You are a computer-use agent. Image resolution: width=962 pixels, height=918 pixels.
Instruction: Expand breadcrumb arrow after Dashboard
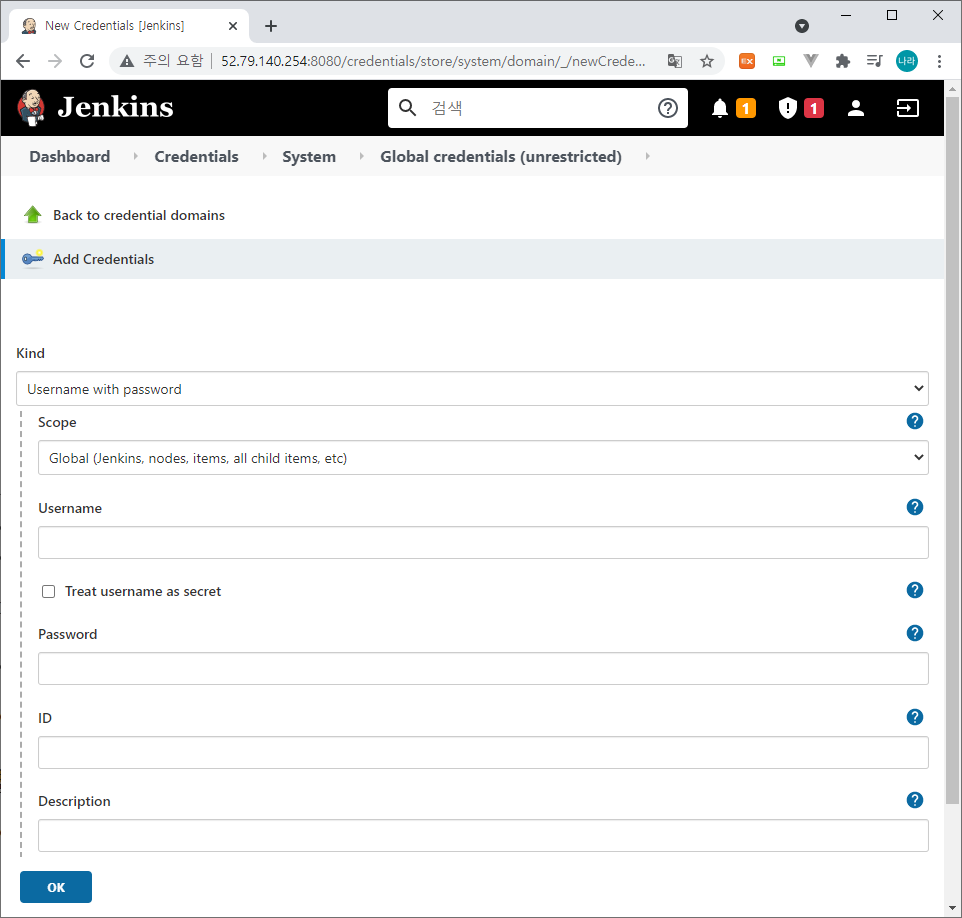click(136, 156)
